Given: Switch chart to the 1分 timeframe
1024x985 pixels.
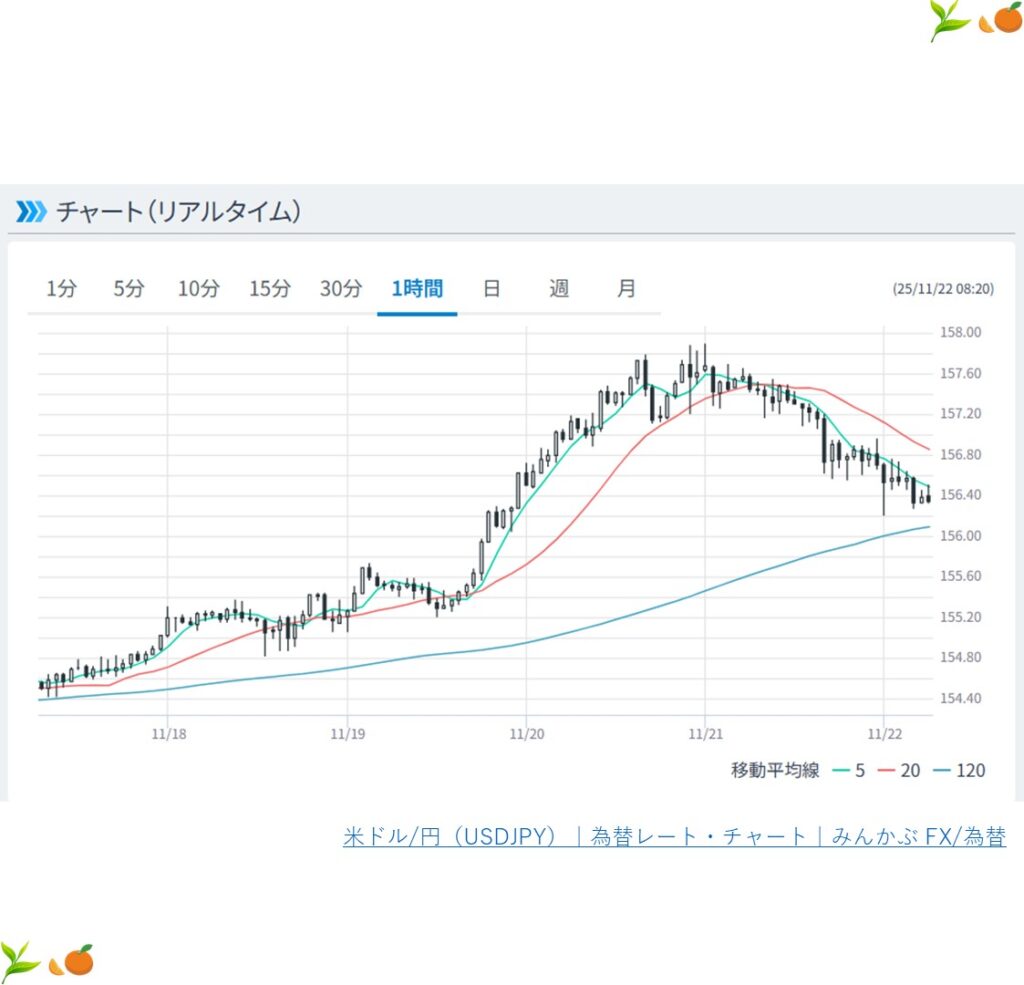Looking at the screenshot, I should point(61,289).
